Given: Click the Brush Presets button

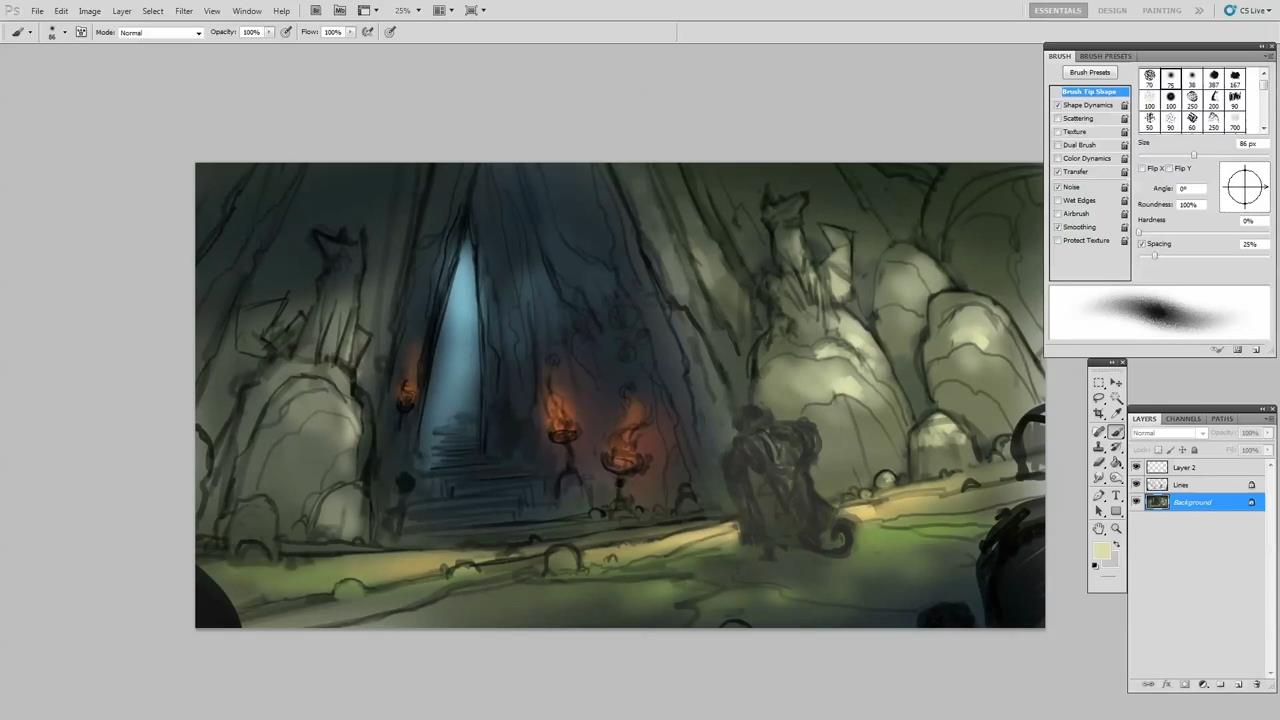Looking at the screenshot, I should pos(1090,72).
